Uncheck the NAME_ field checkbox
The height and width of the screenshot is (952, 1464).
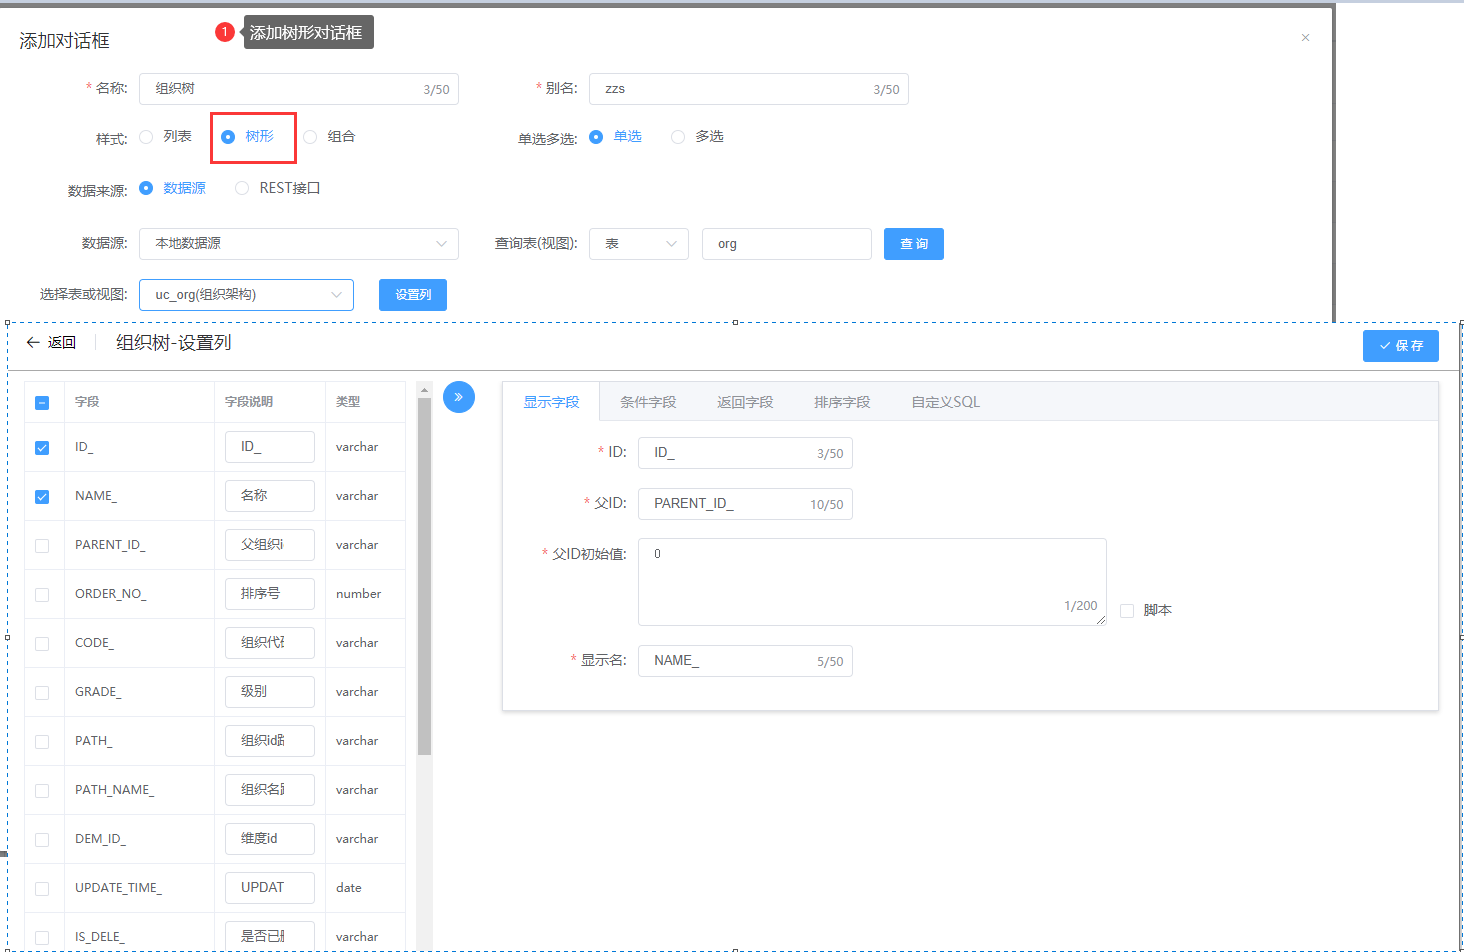[x=42, y=497]
